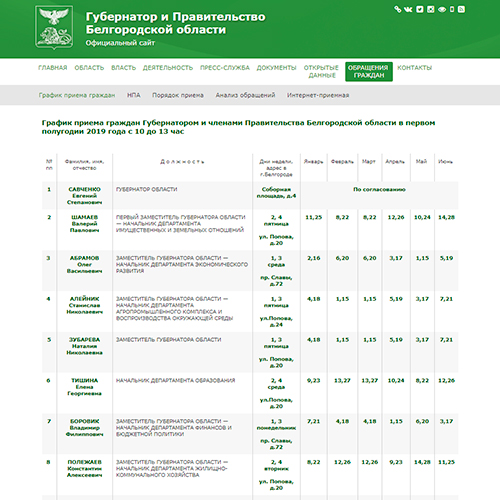Click the name АБРАМОВ Олег Васильевич
Viewport: 500px width, 500px height.
(84, 265)
